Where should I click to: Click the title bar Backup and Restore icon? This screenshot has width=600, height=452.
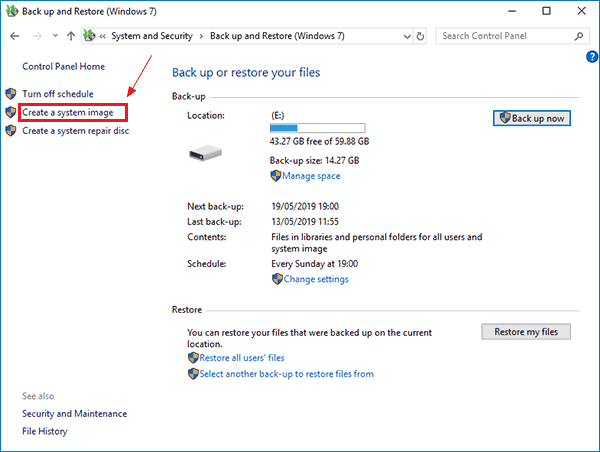(x=12, y=11)
